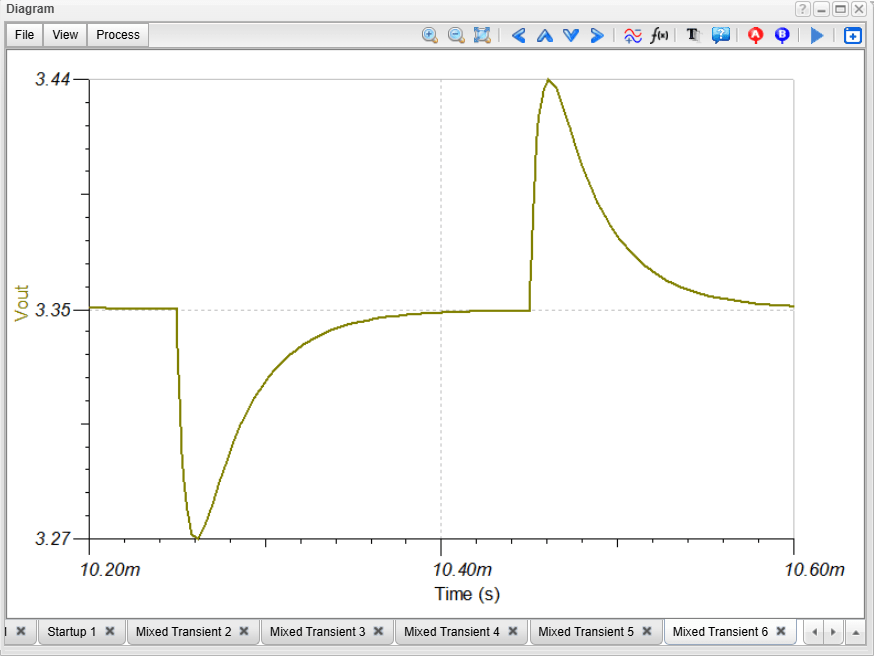Switch to the Mixed Transient 3 tab
This screenshot has width=874, height=659.
pos(317,632)
